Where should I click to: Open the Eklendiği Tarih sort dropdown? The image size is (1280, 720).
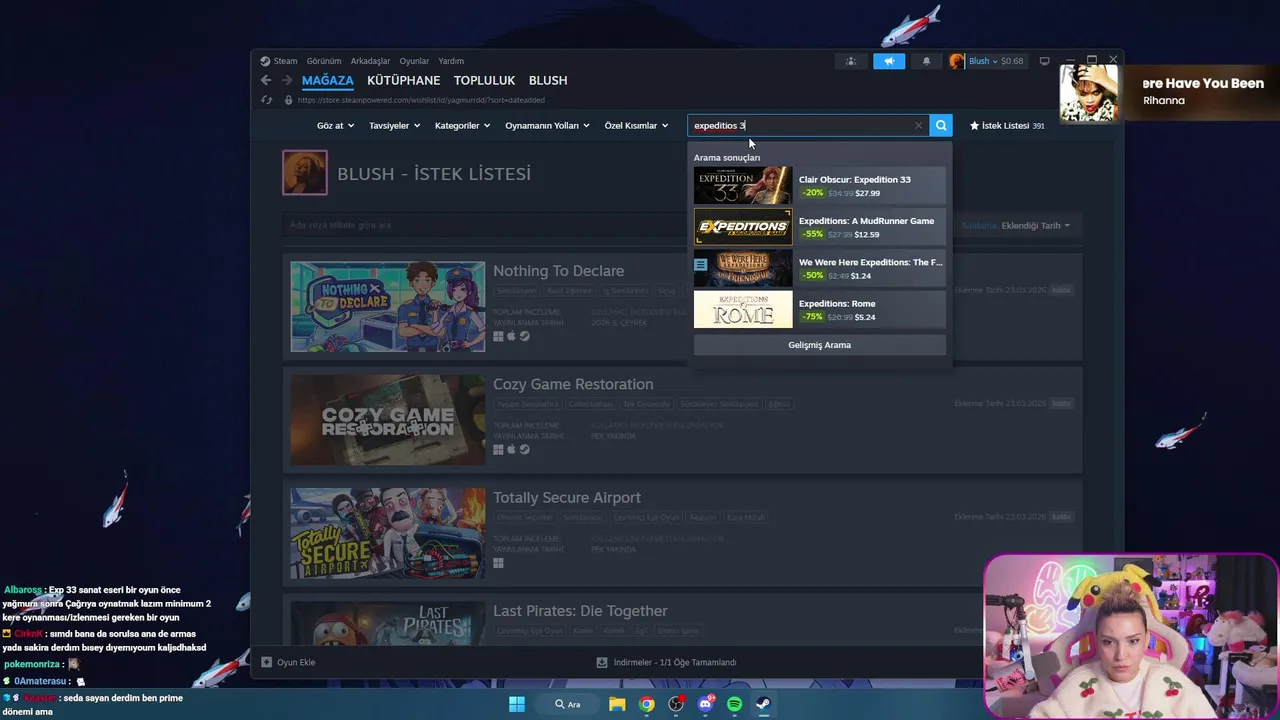(x=1035, y=225)
